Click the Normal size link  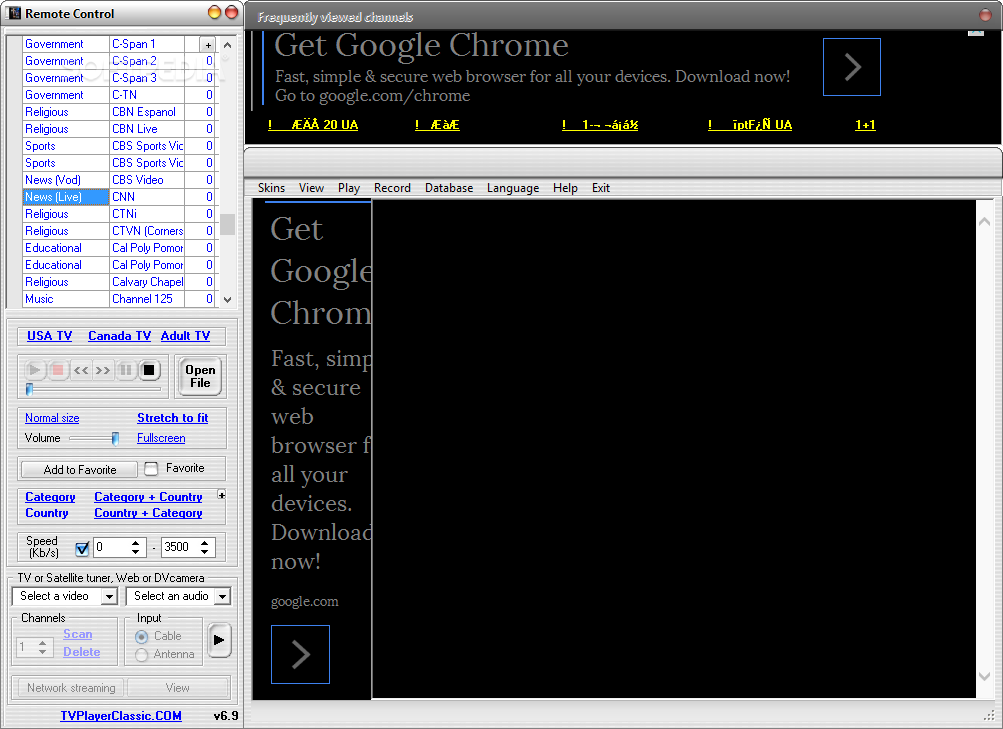52,418
